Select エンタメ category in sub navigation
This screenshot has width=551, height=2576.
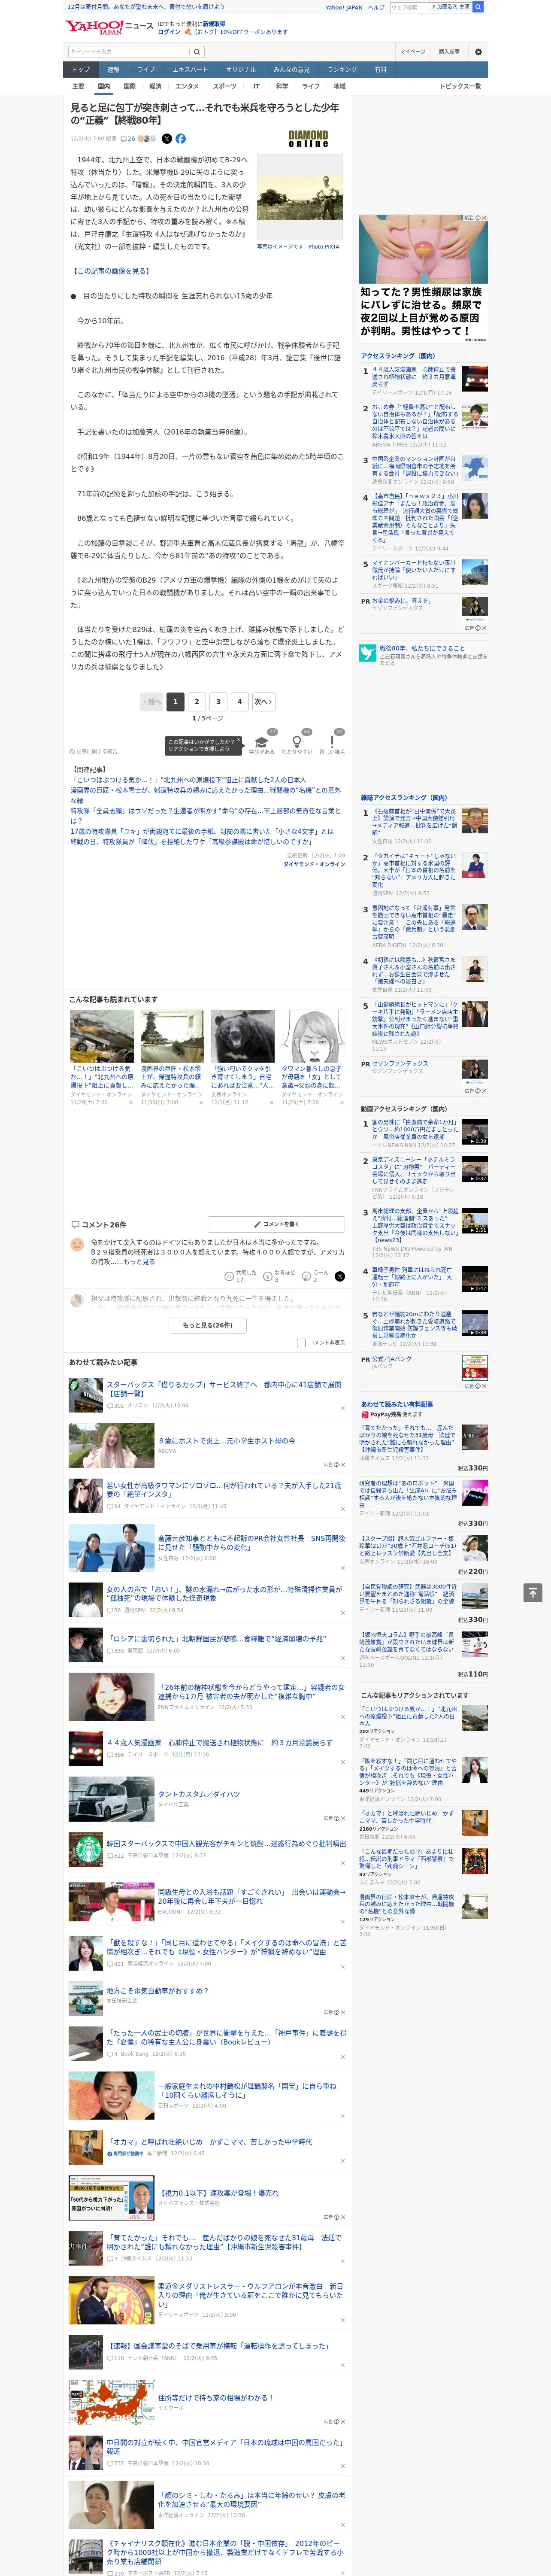coord(187,86)
